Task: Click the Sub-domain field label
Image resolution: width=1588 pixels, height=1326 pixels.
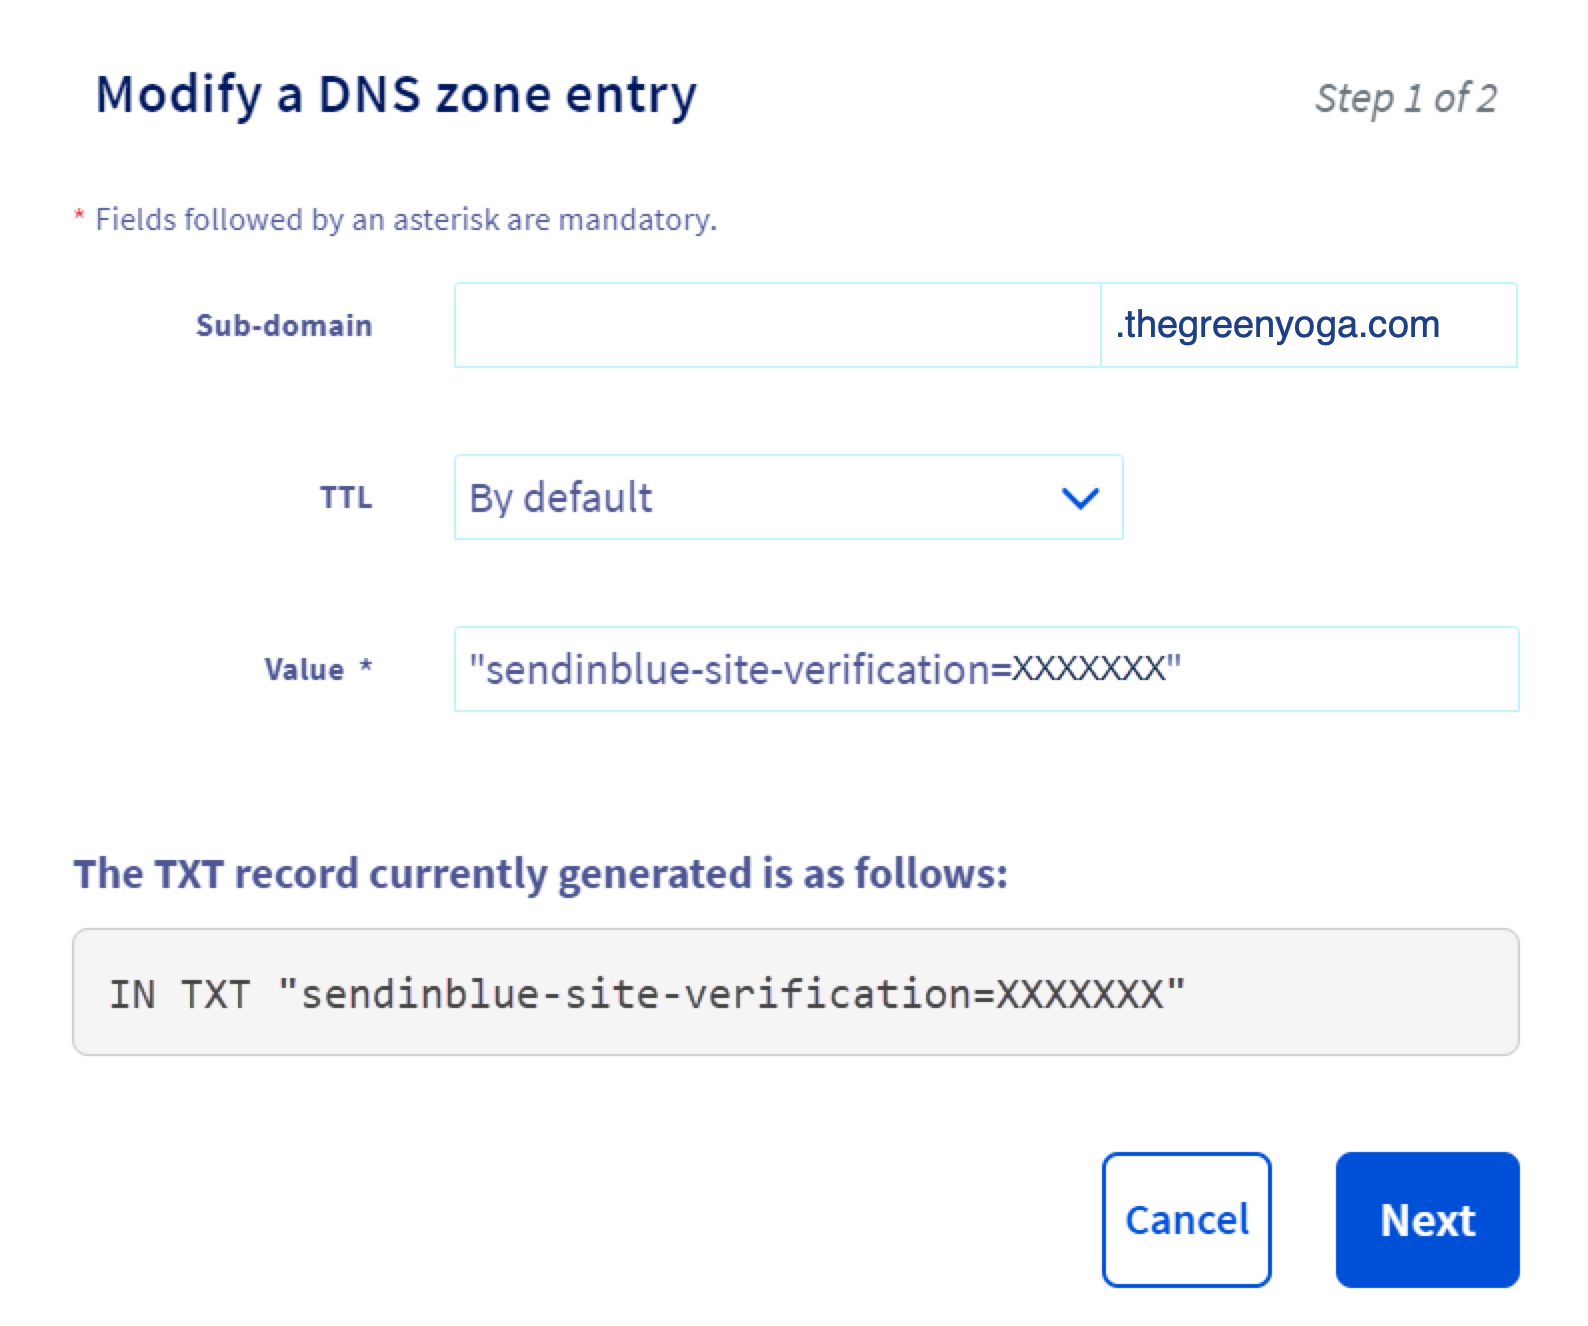Action: pyautogui.click(x=284, y=325)
